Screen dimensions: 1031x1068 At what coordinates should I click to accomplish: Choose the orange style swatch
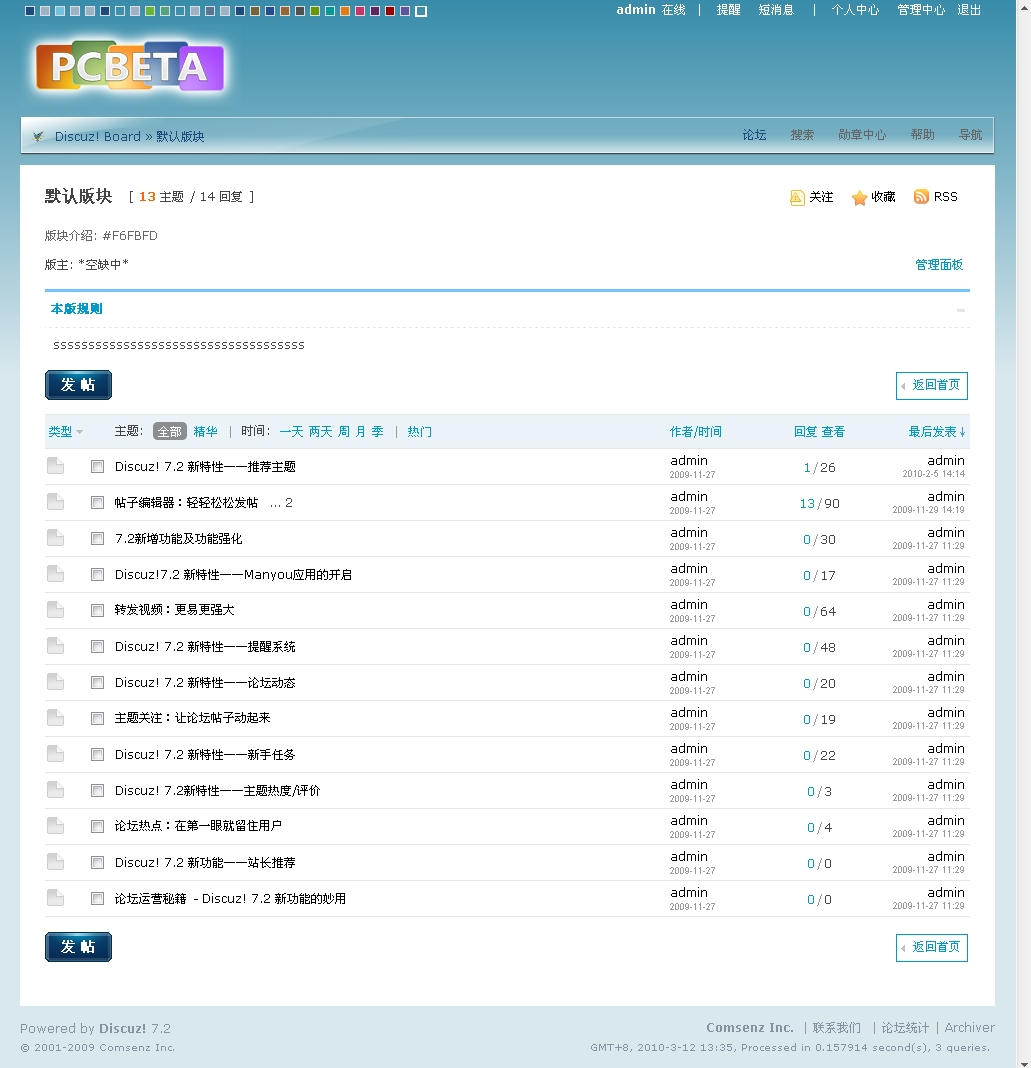coord(345,11)
